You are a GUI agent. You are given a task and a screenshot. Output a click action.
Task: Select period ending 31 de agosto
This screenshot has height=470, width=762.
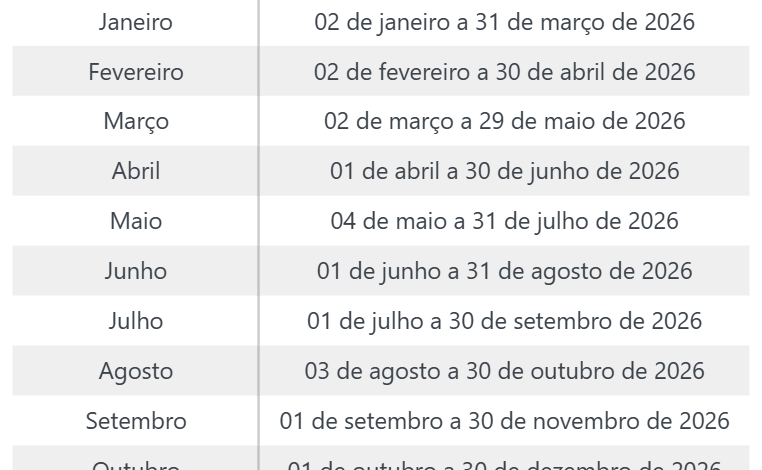[504, 271]
